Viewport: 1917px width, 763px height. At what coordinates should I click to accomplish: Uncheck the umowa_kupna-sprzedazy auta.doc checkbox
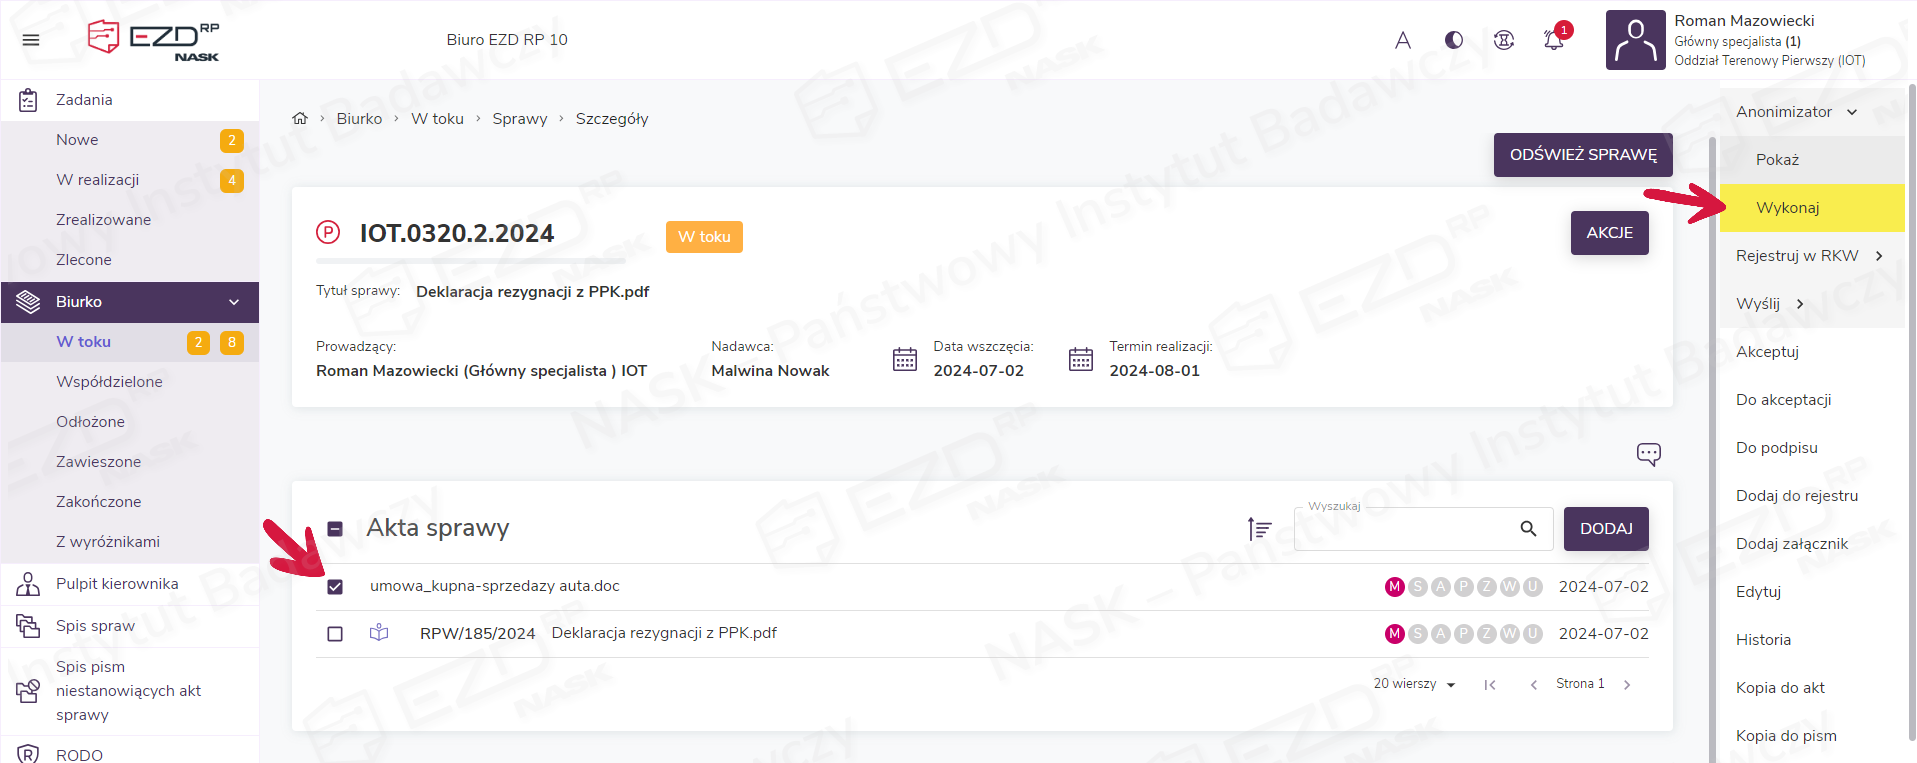pyautogui.click(x=335, y=587)
